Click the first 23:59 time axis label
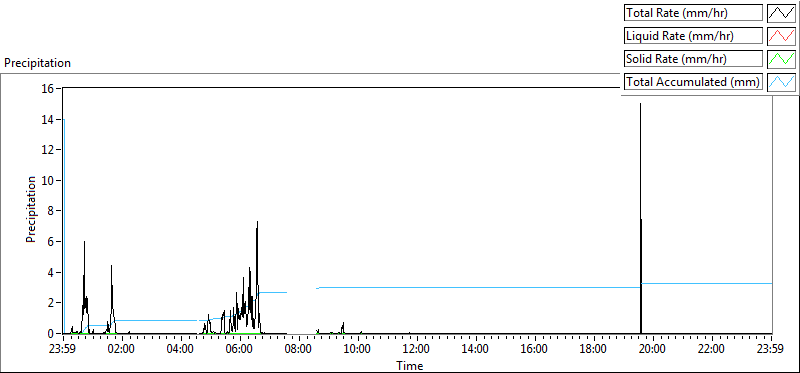This screenshot has width=800, height=373. click(x=63, y=350)
